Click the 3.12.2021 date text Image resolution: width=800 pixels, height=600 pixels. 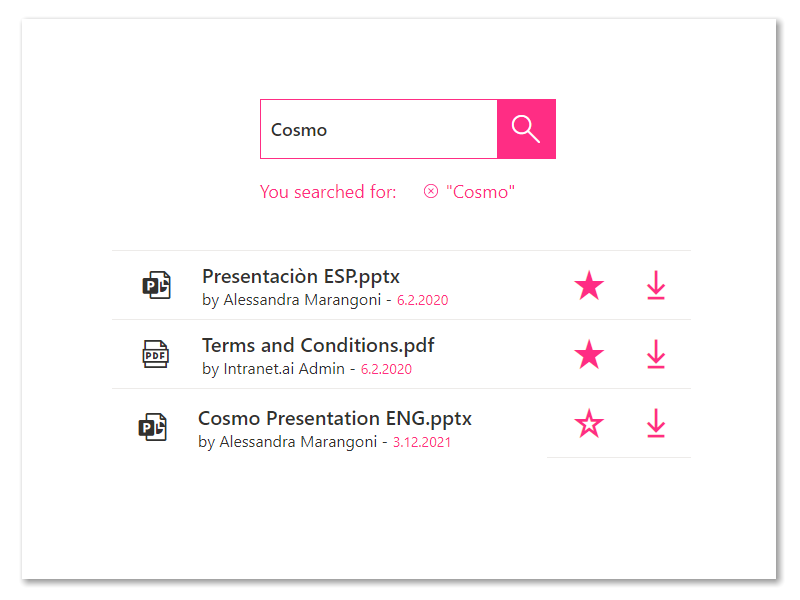point(421,442)
